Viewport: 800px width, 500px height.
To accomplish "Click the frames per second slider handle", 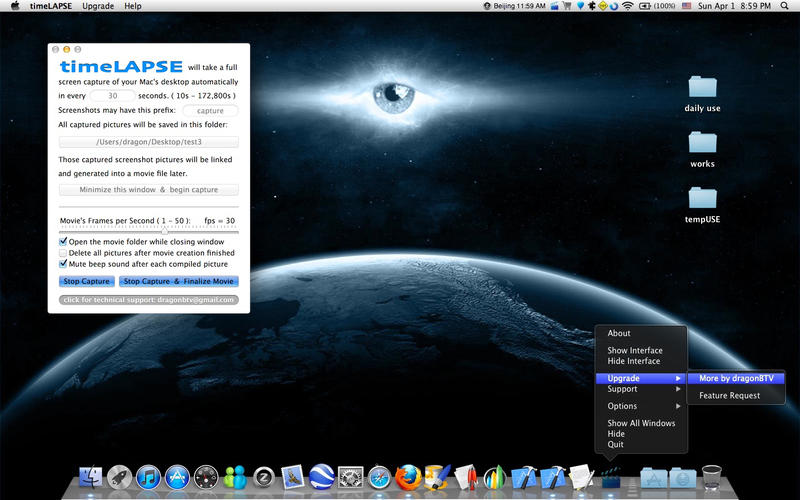I will coord(165,231).
